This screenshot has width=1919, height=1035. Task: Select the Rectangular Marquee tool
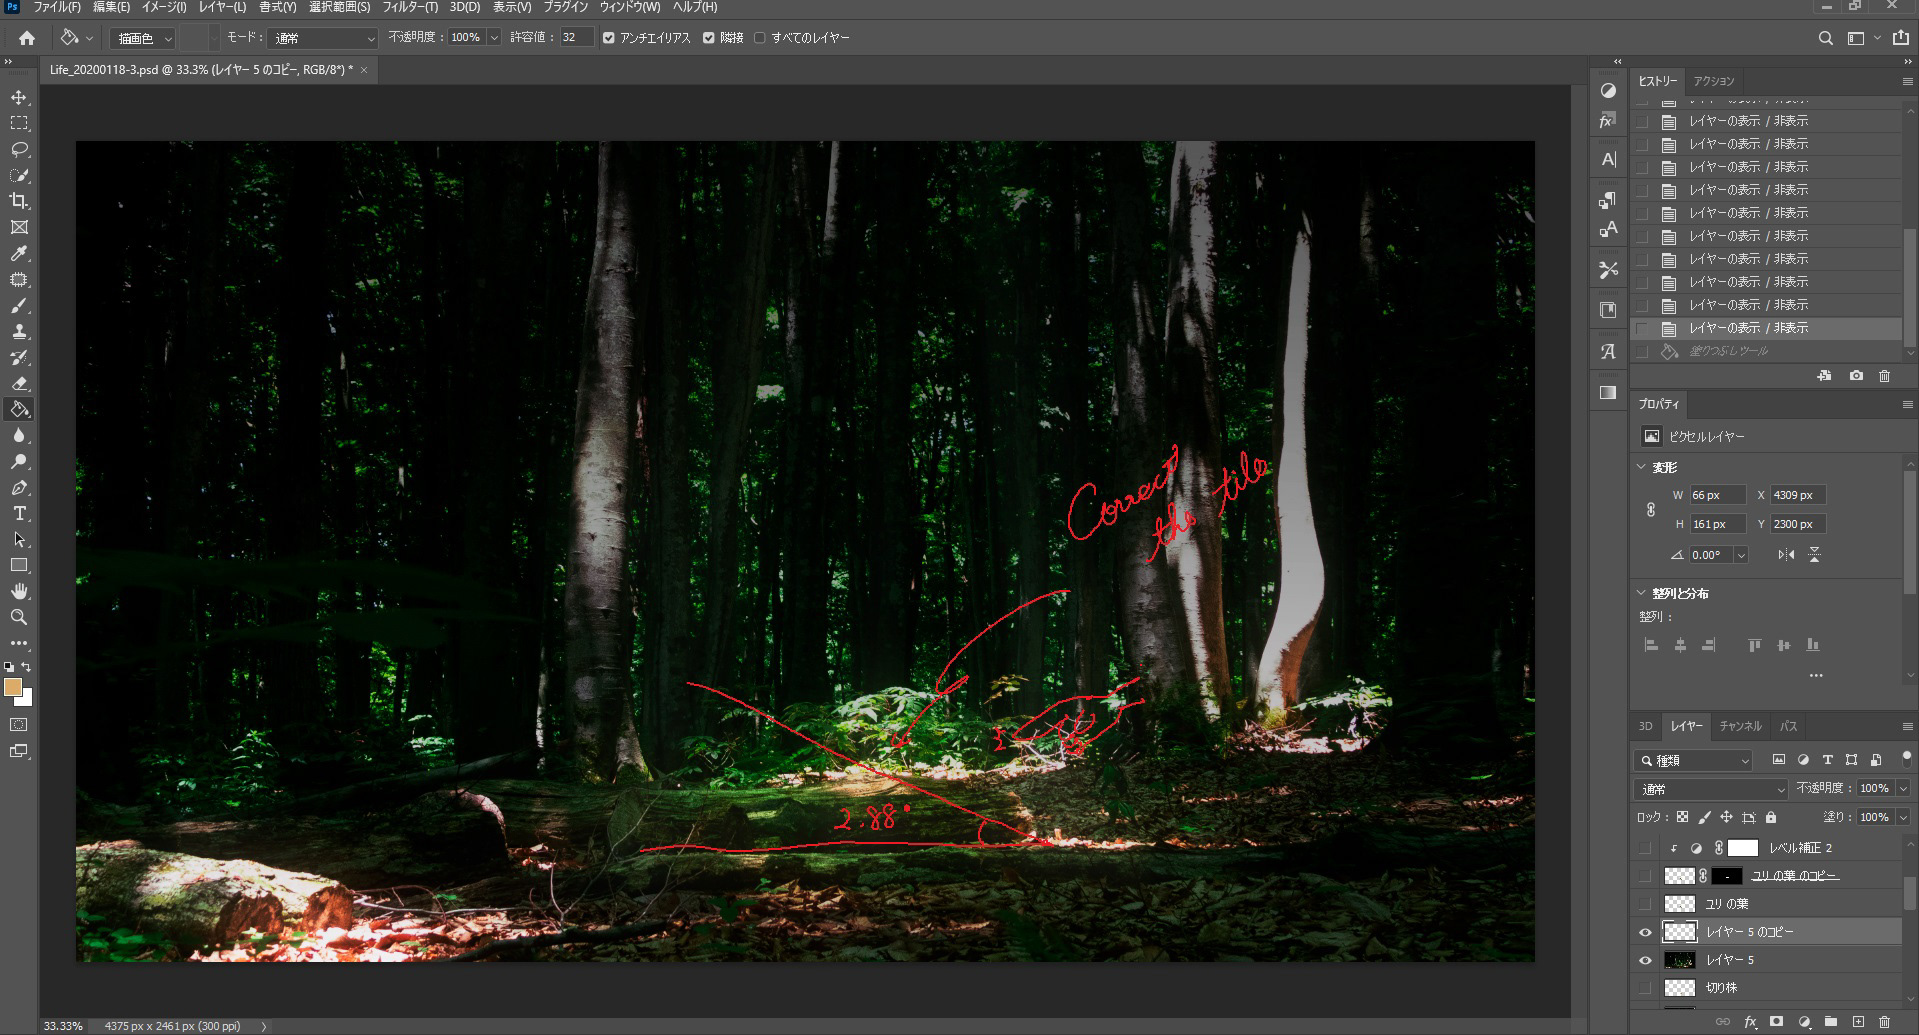(19, 124)
